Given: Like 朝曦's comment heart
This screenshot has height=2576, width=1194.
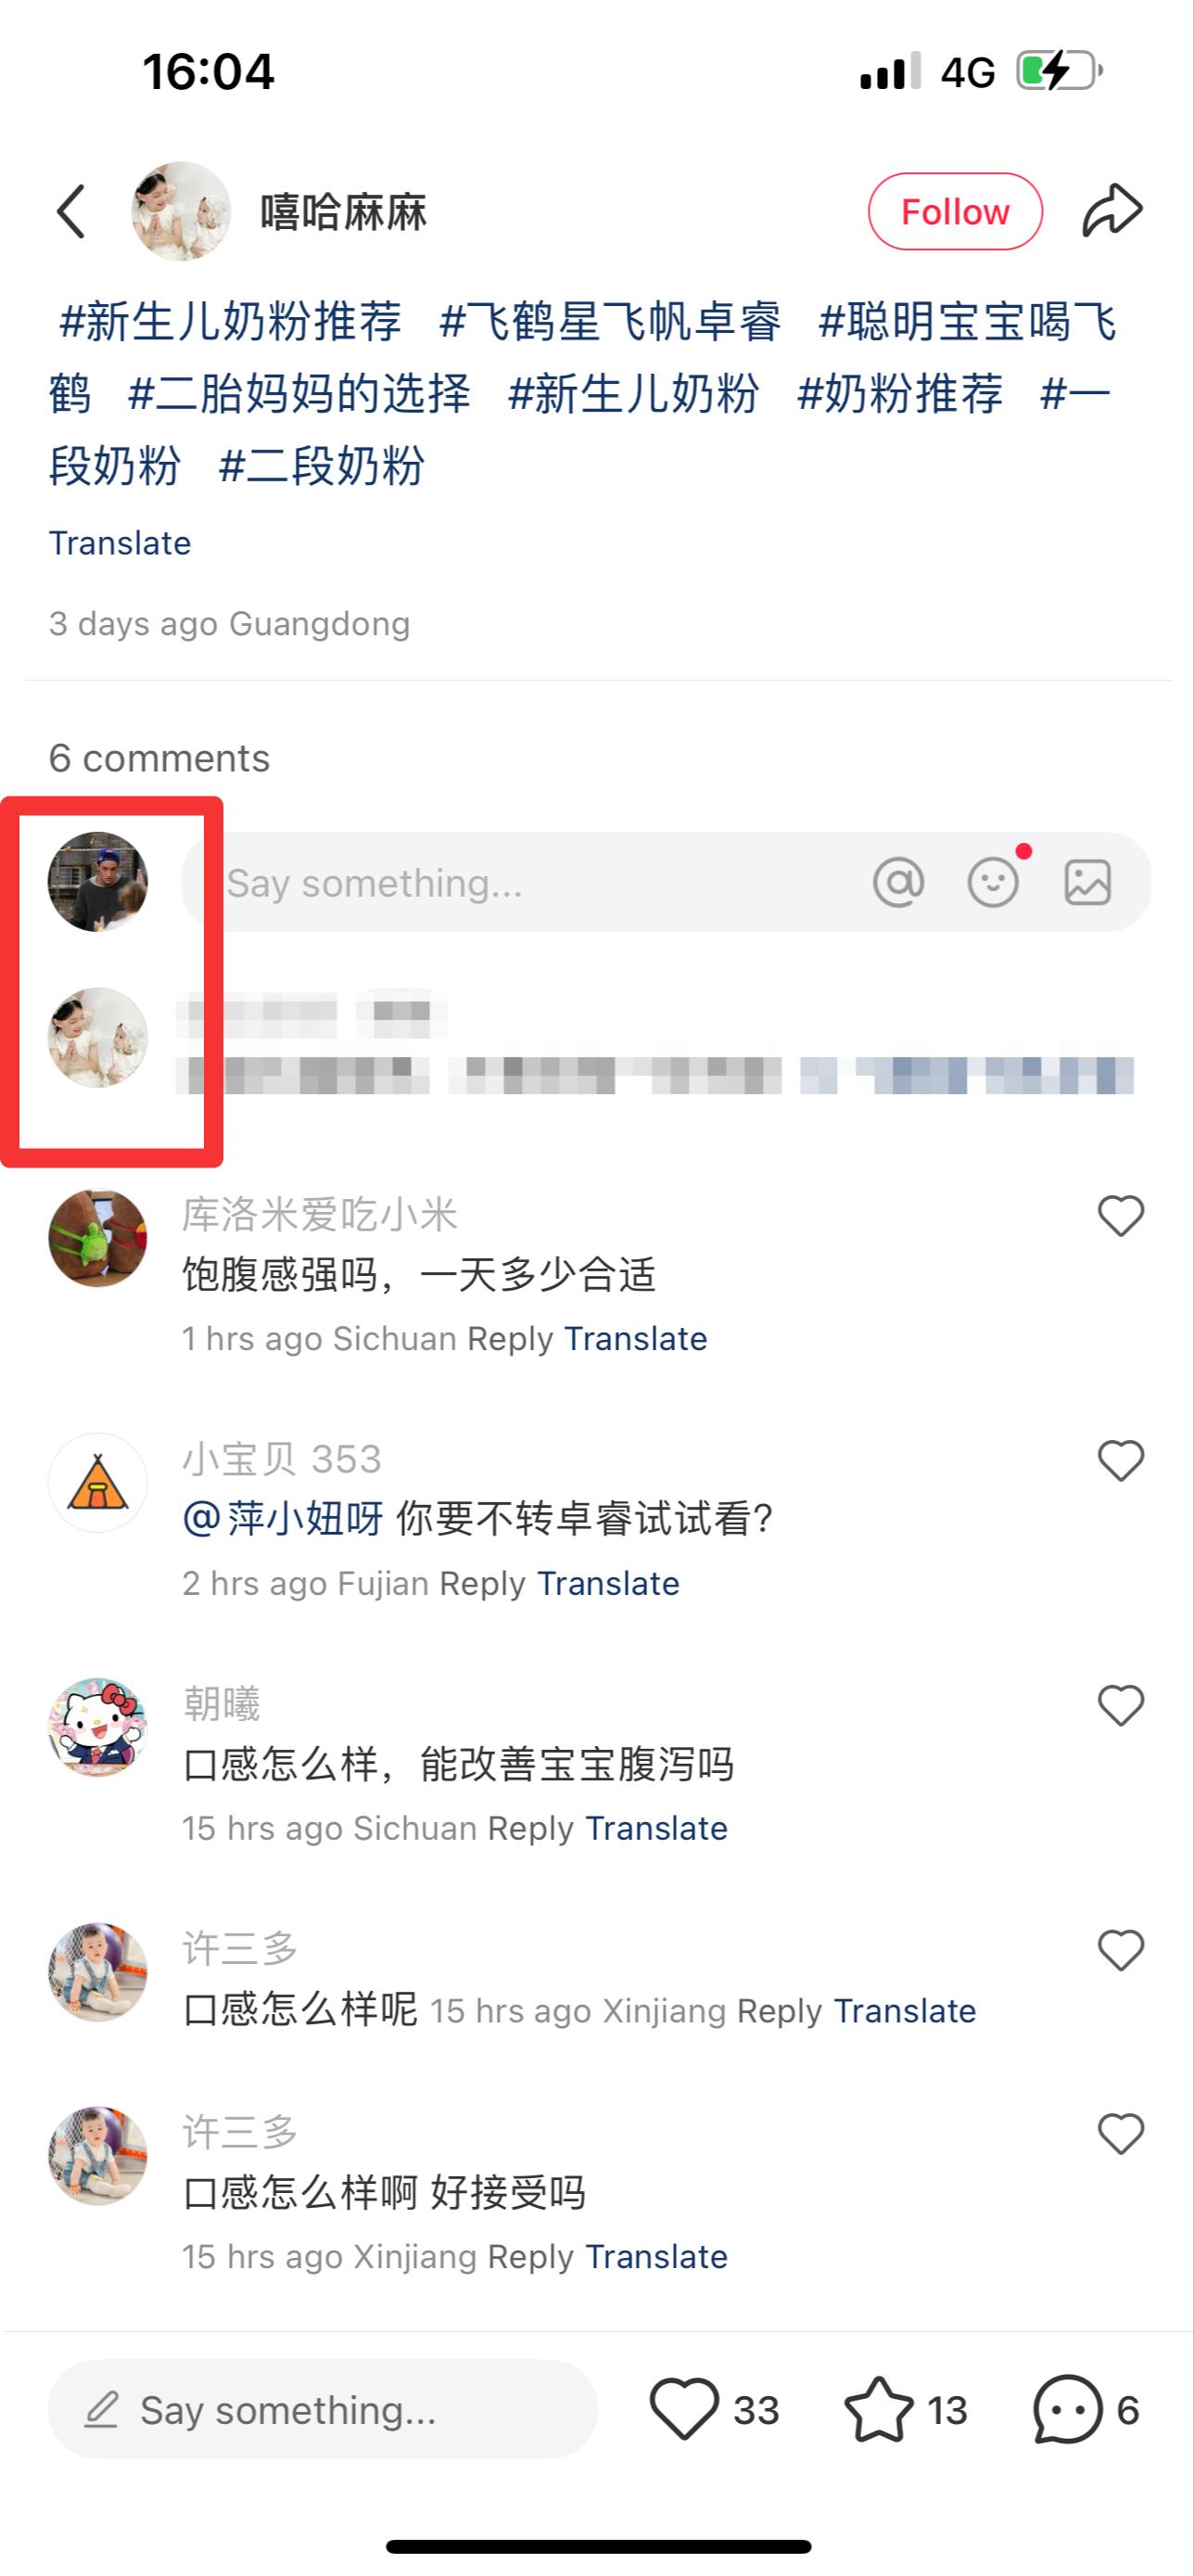Looking at the screenshot, I should pos(1120,1706).
